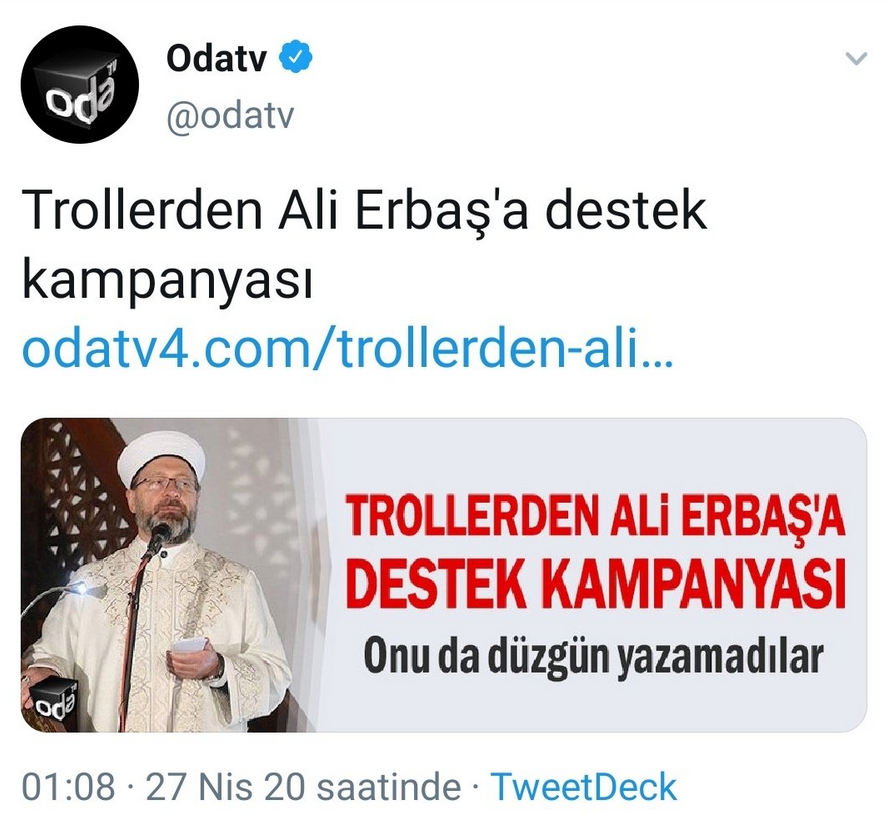Open the Odatv display name

pyautogui.click(x=216, y=58)
